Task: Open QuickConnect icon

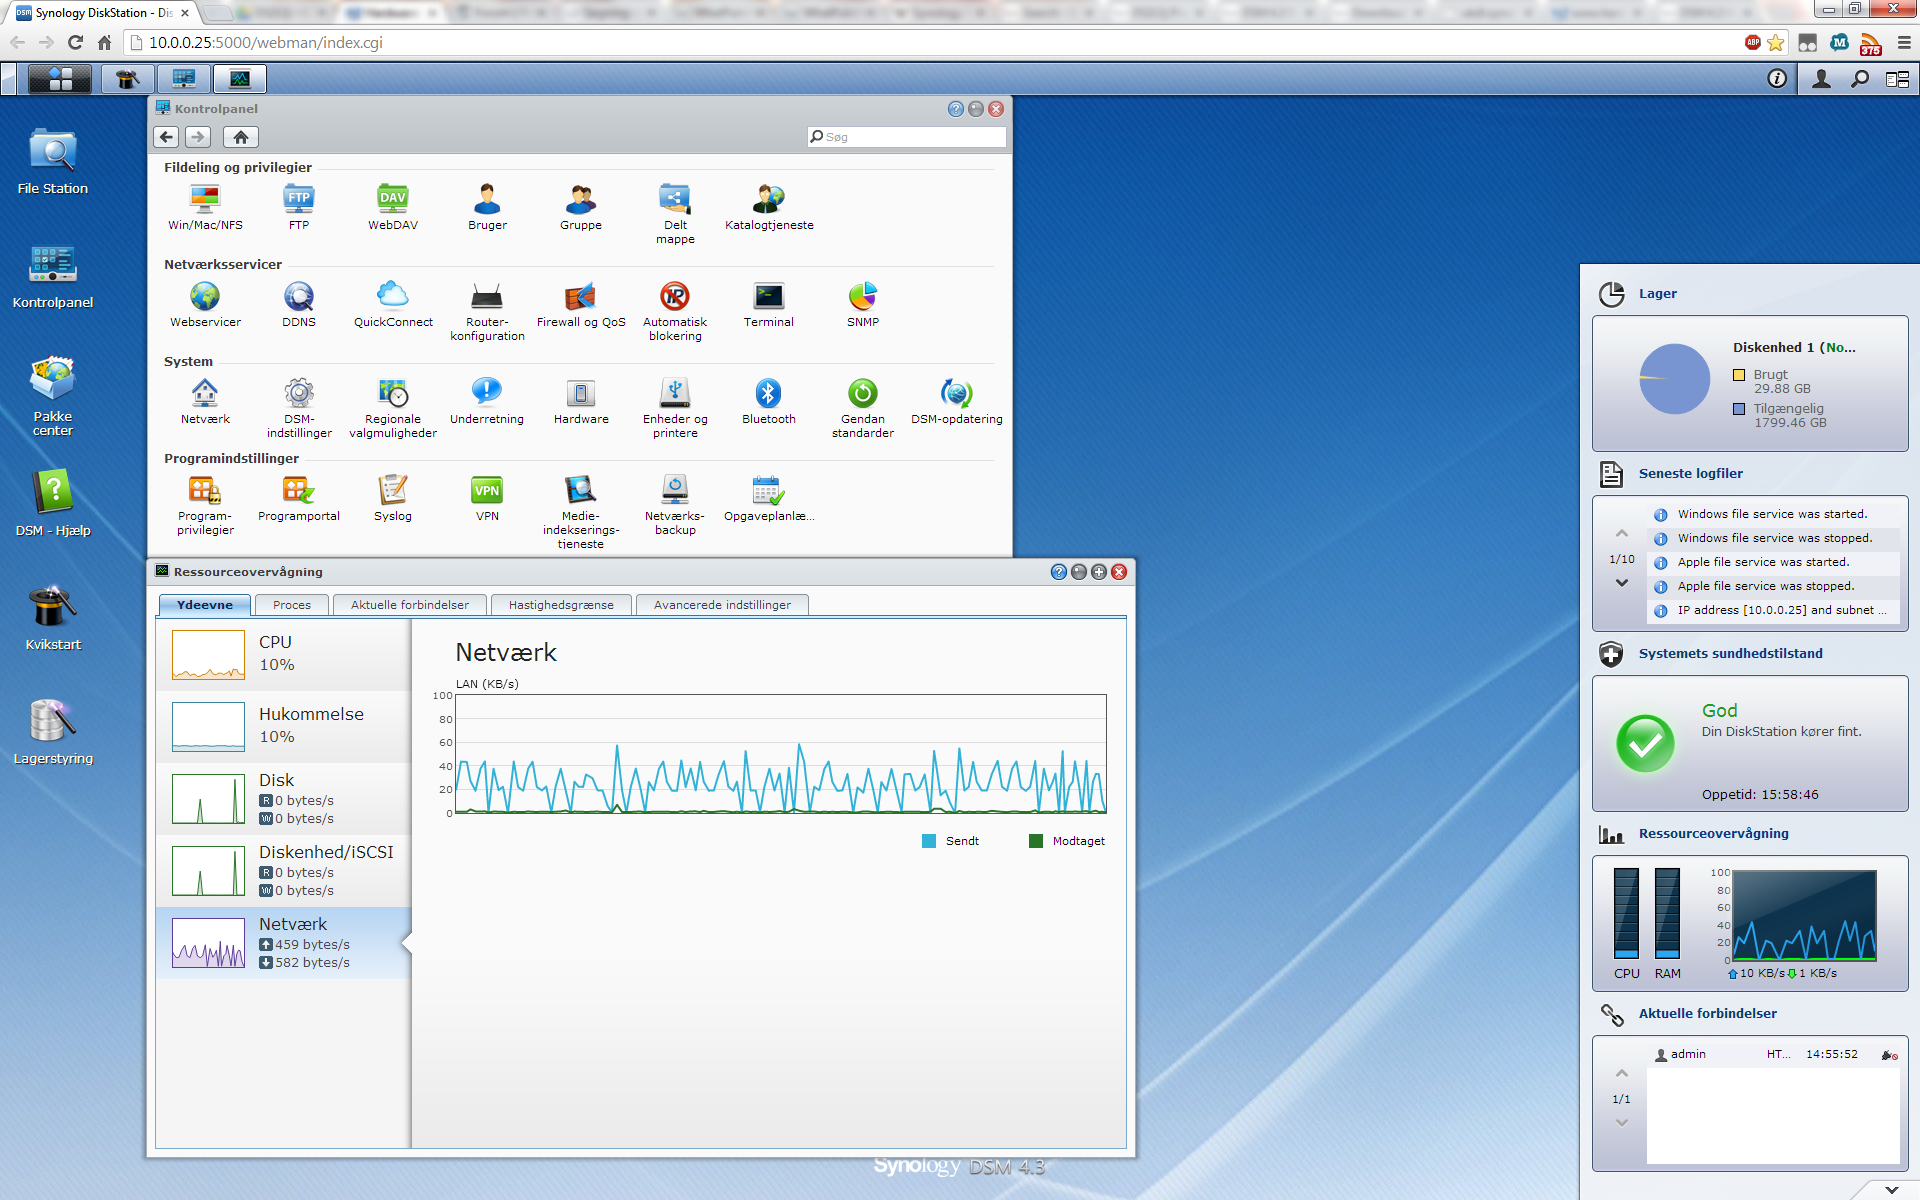Action: pyautogui.click(x=393, y=304)
